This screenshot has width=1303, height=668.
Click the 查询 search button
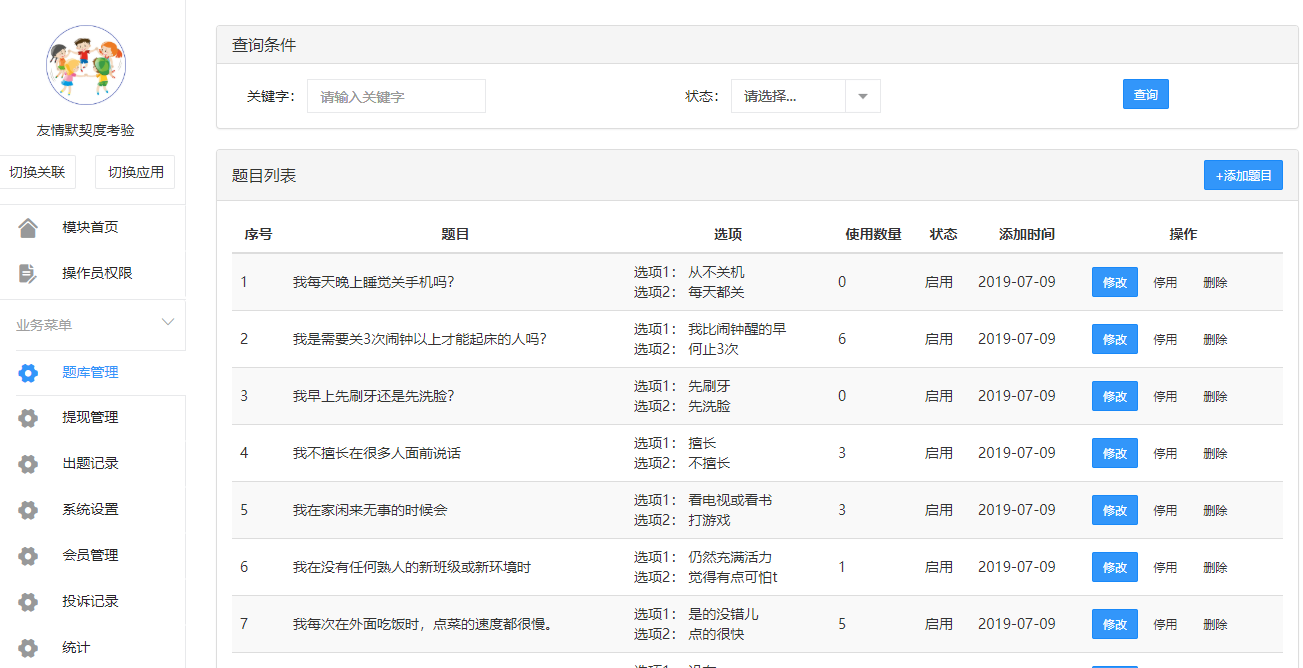pyautogui.click(x=1145, y=94)
